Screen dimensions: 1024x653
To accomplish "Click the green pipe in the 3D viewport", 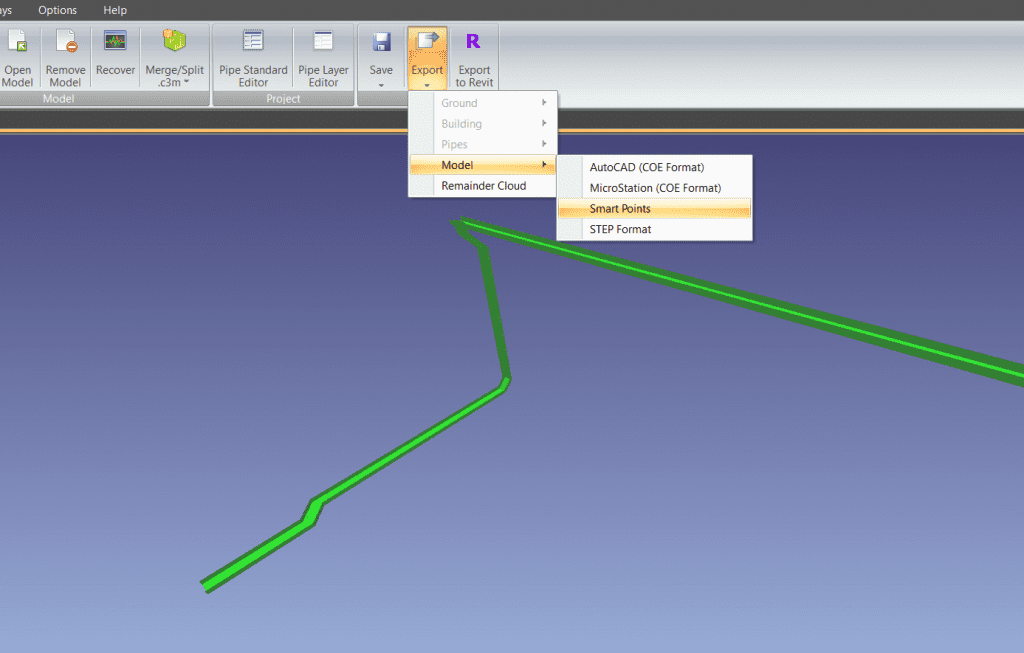I will tap(411, 445).
